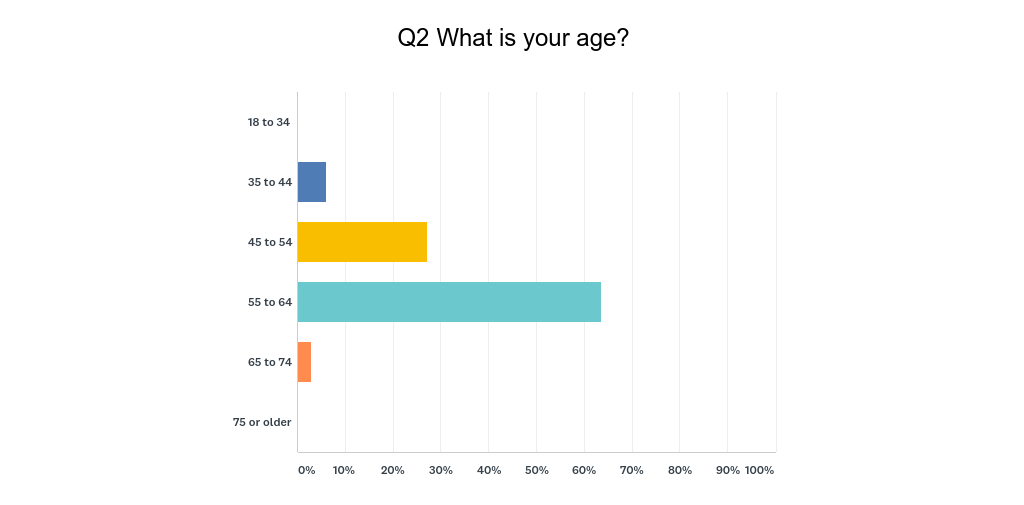Select the blue 35 to 44 bar
The width and height of the screenshot is (1024, 505).
pos(312,182)
